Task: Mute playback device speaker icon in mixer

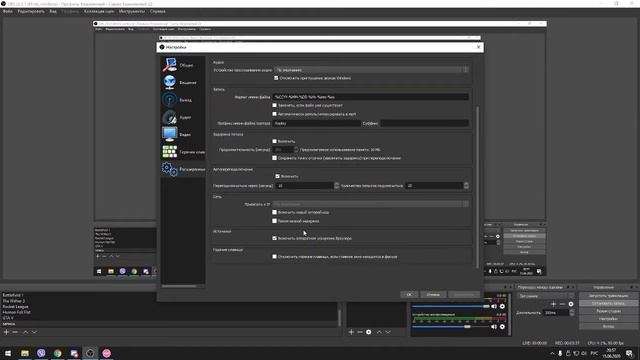Action: 494,327
